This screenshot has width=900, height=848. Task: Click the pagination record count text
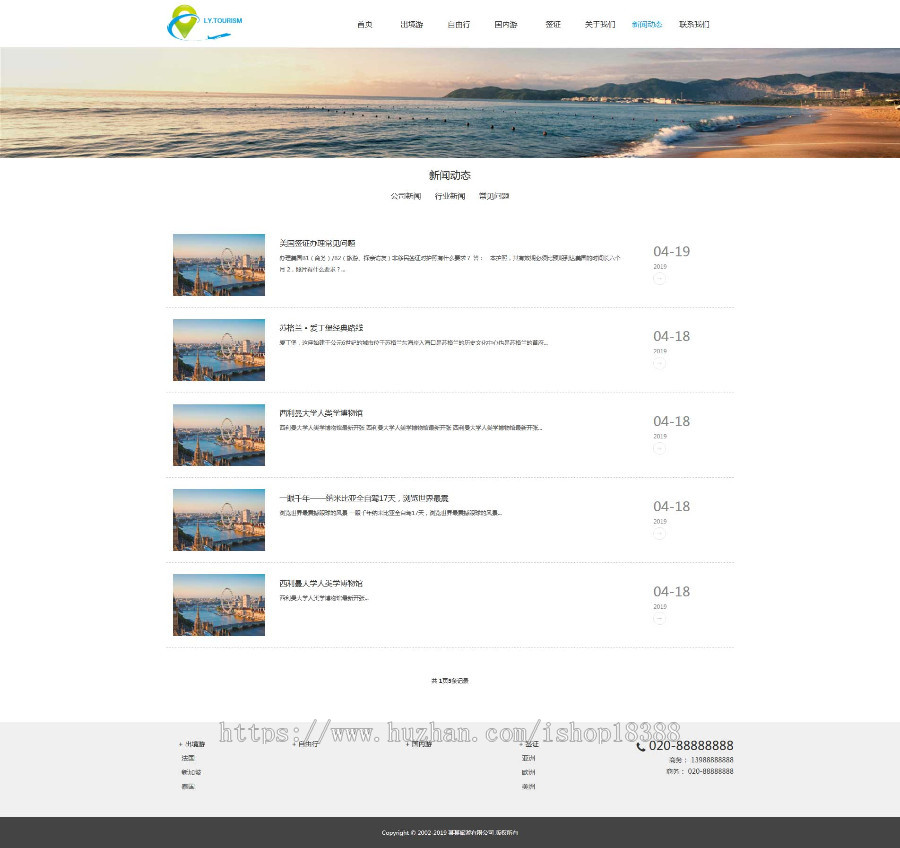coord(450,681)
